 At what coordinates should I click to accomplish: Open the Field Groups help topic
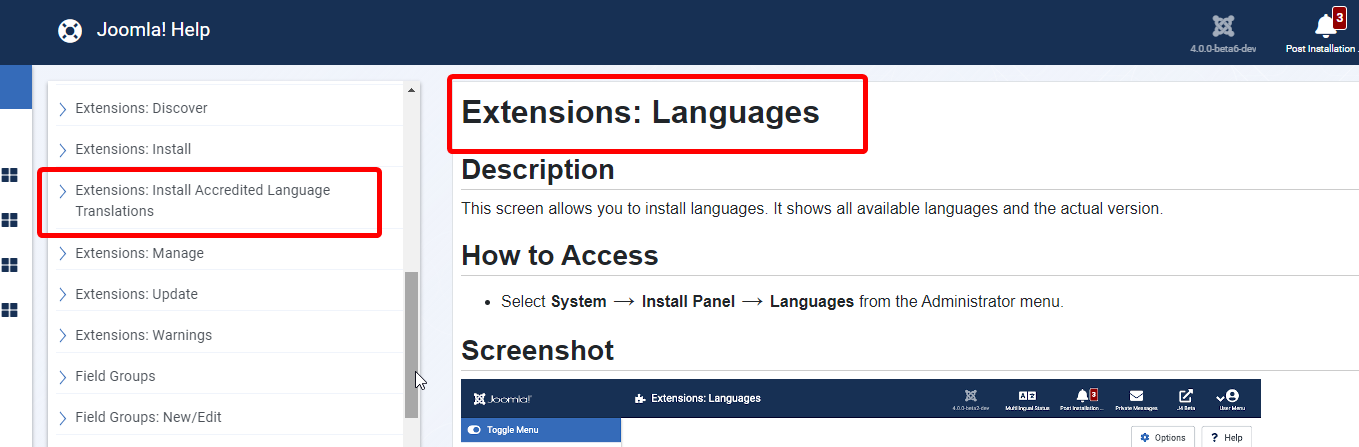(x=115, y=376)
